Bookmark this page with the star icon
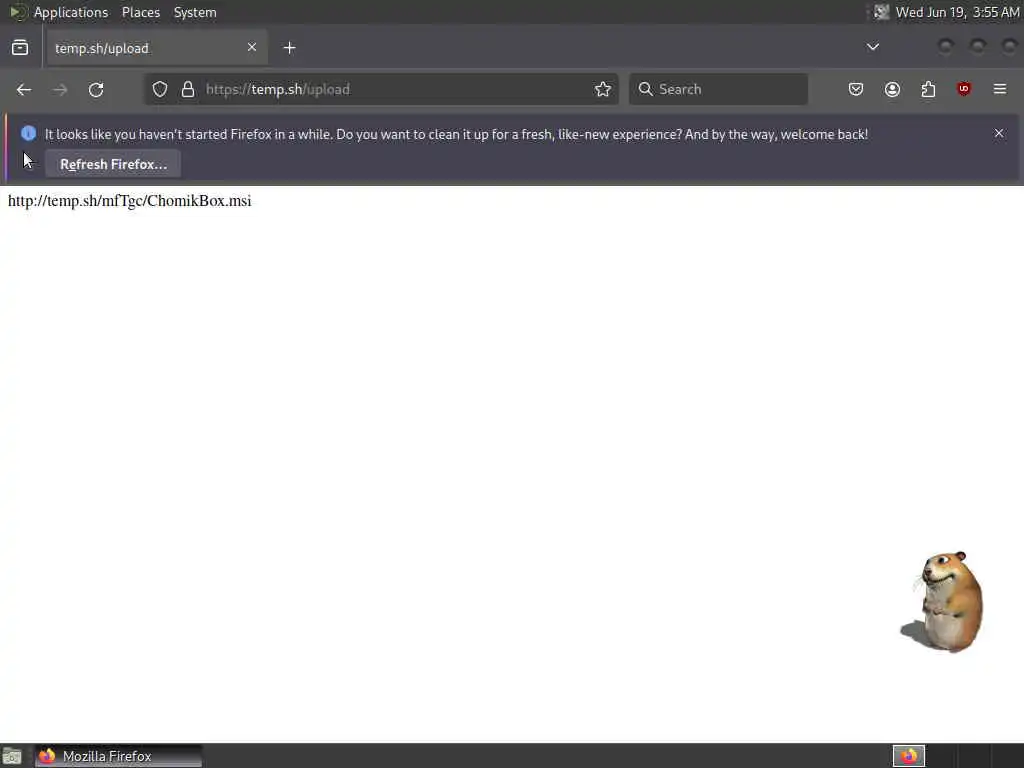This screenshot has height=768, width=1024. click(x=603, y=89)
